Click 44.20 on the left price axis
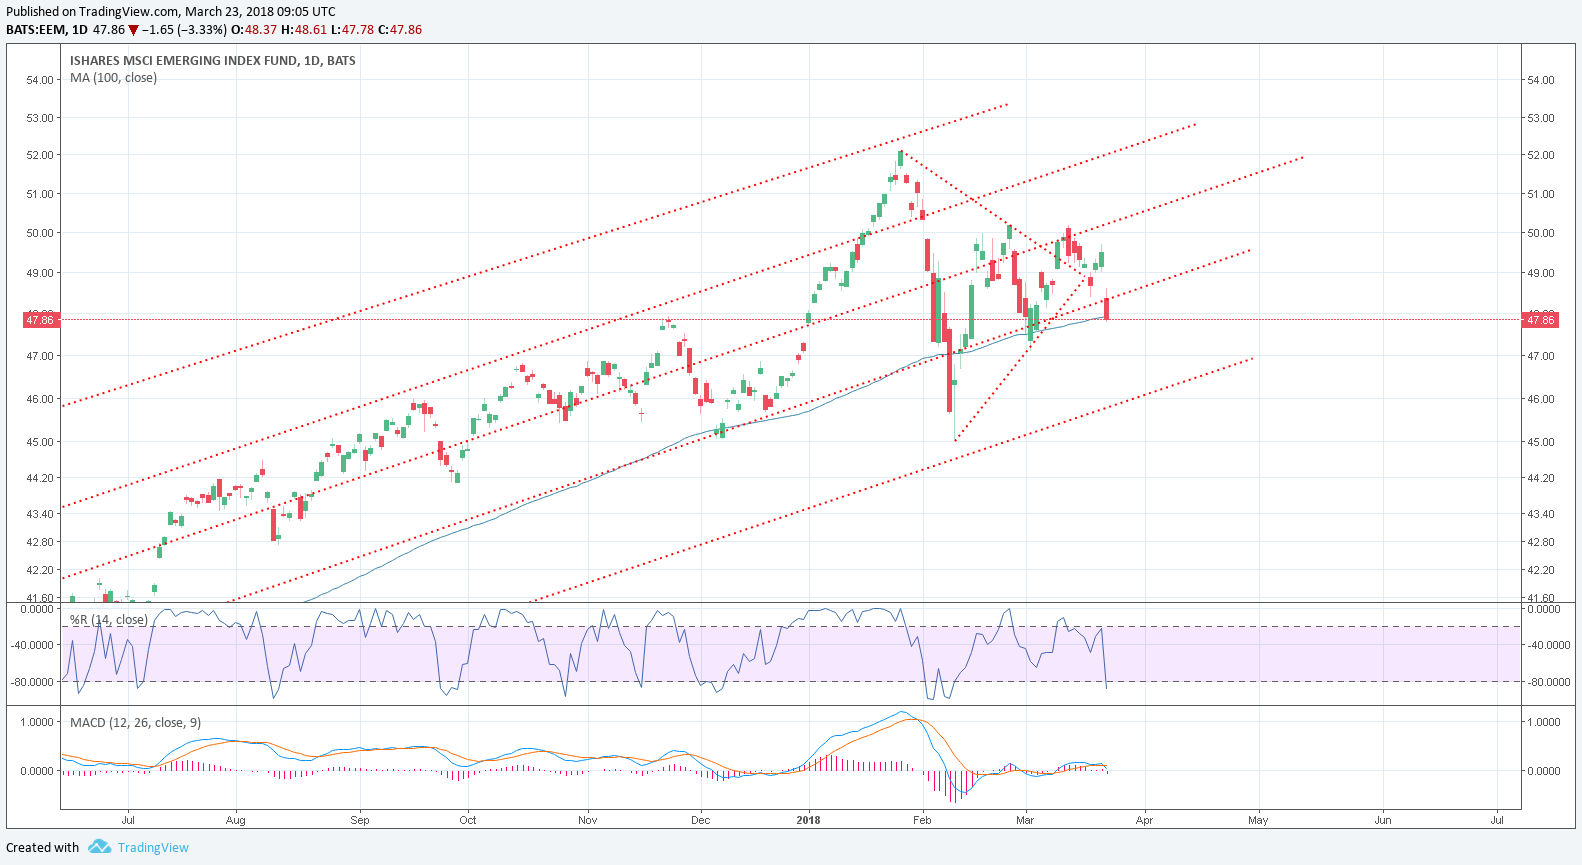This screenshot has width=1582, height=865. click(x=40, y=478)
